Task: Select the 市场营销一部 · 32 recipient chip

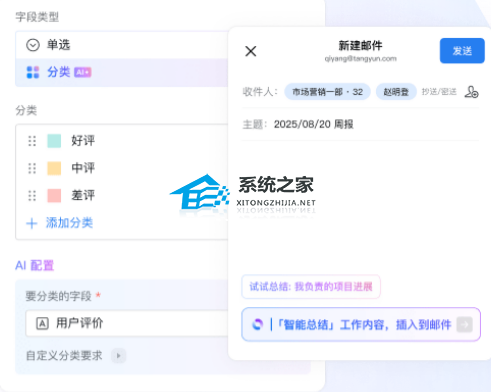Action: (327, 92)
